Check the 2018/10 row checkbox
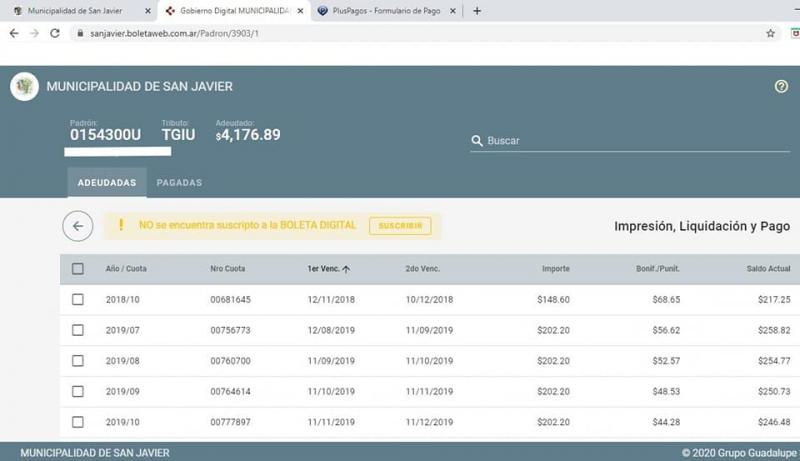This screenshot has width=800, height=461. (x=78, y=299)
